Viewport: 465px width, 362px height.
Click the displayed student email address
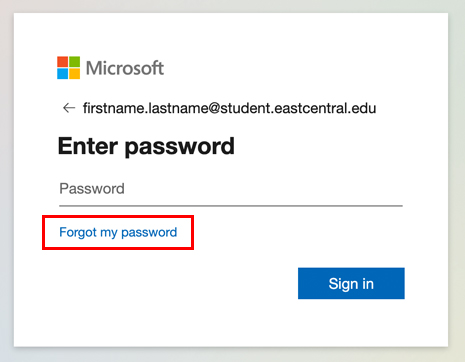click(x=229, y=108)
